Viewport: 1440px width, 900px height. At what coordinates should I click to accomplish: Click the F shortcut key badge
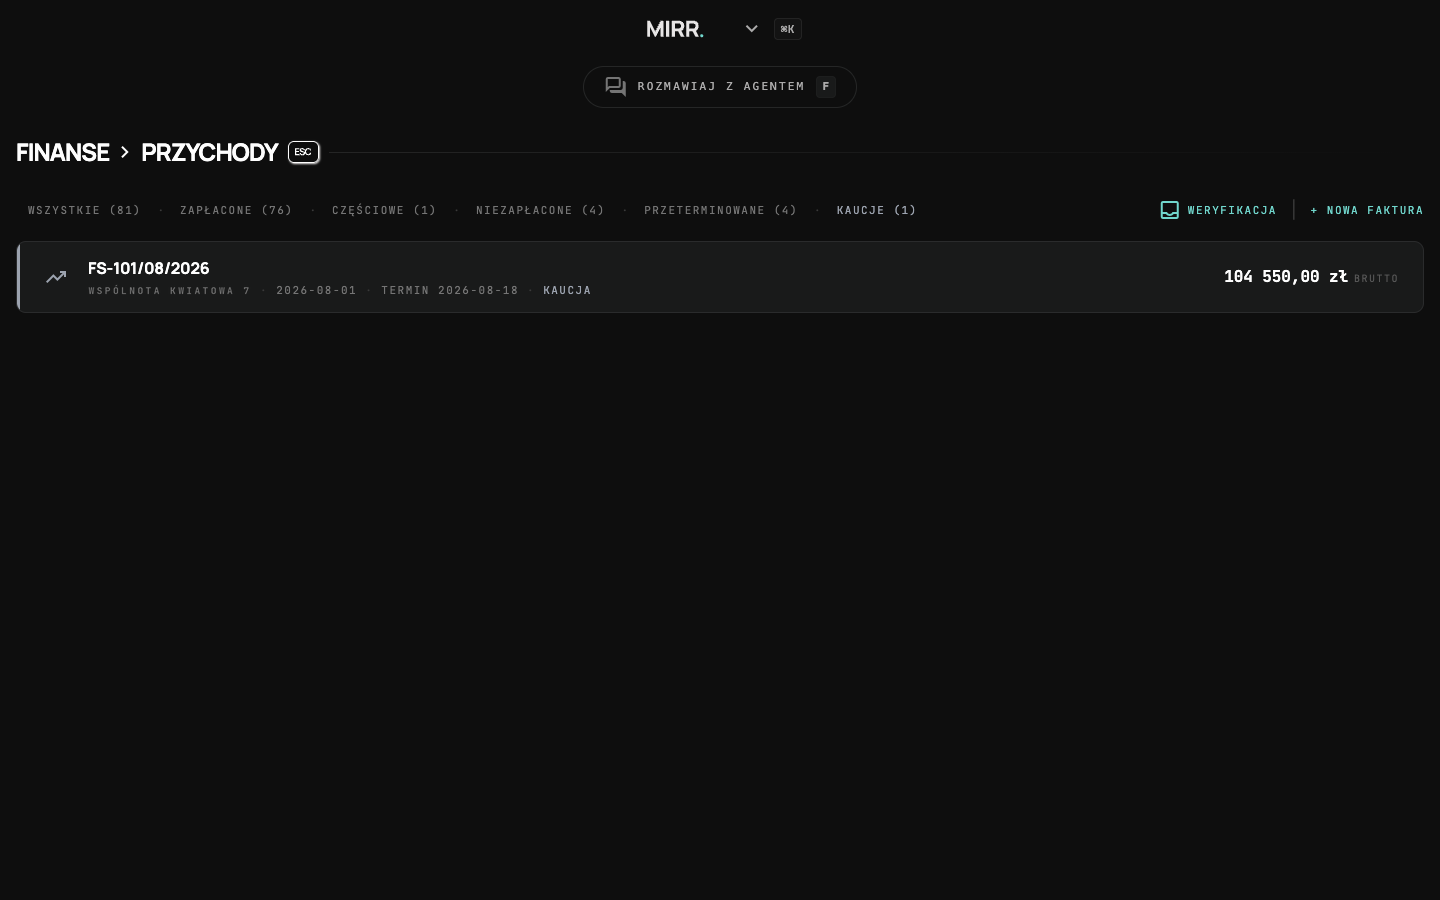click(826, 87)
